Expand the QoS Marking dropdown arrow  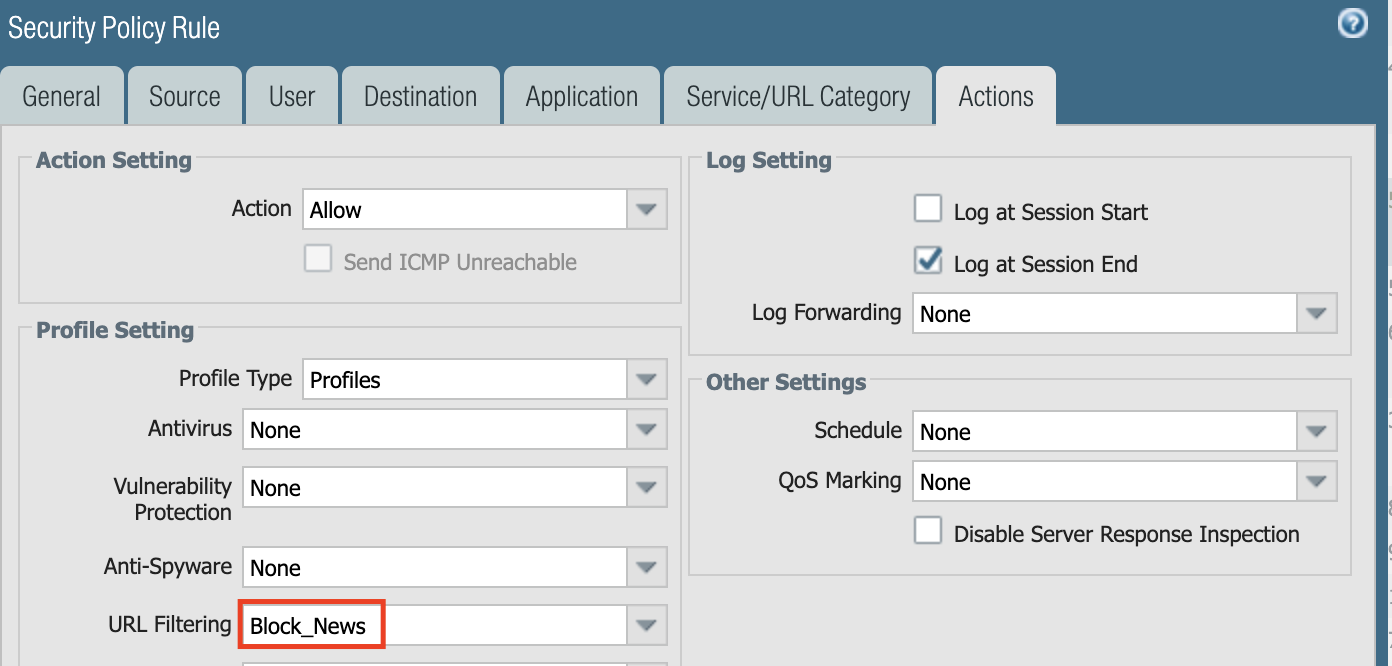pos(1316,482)
